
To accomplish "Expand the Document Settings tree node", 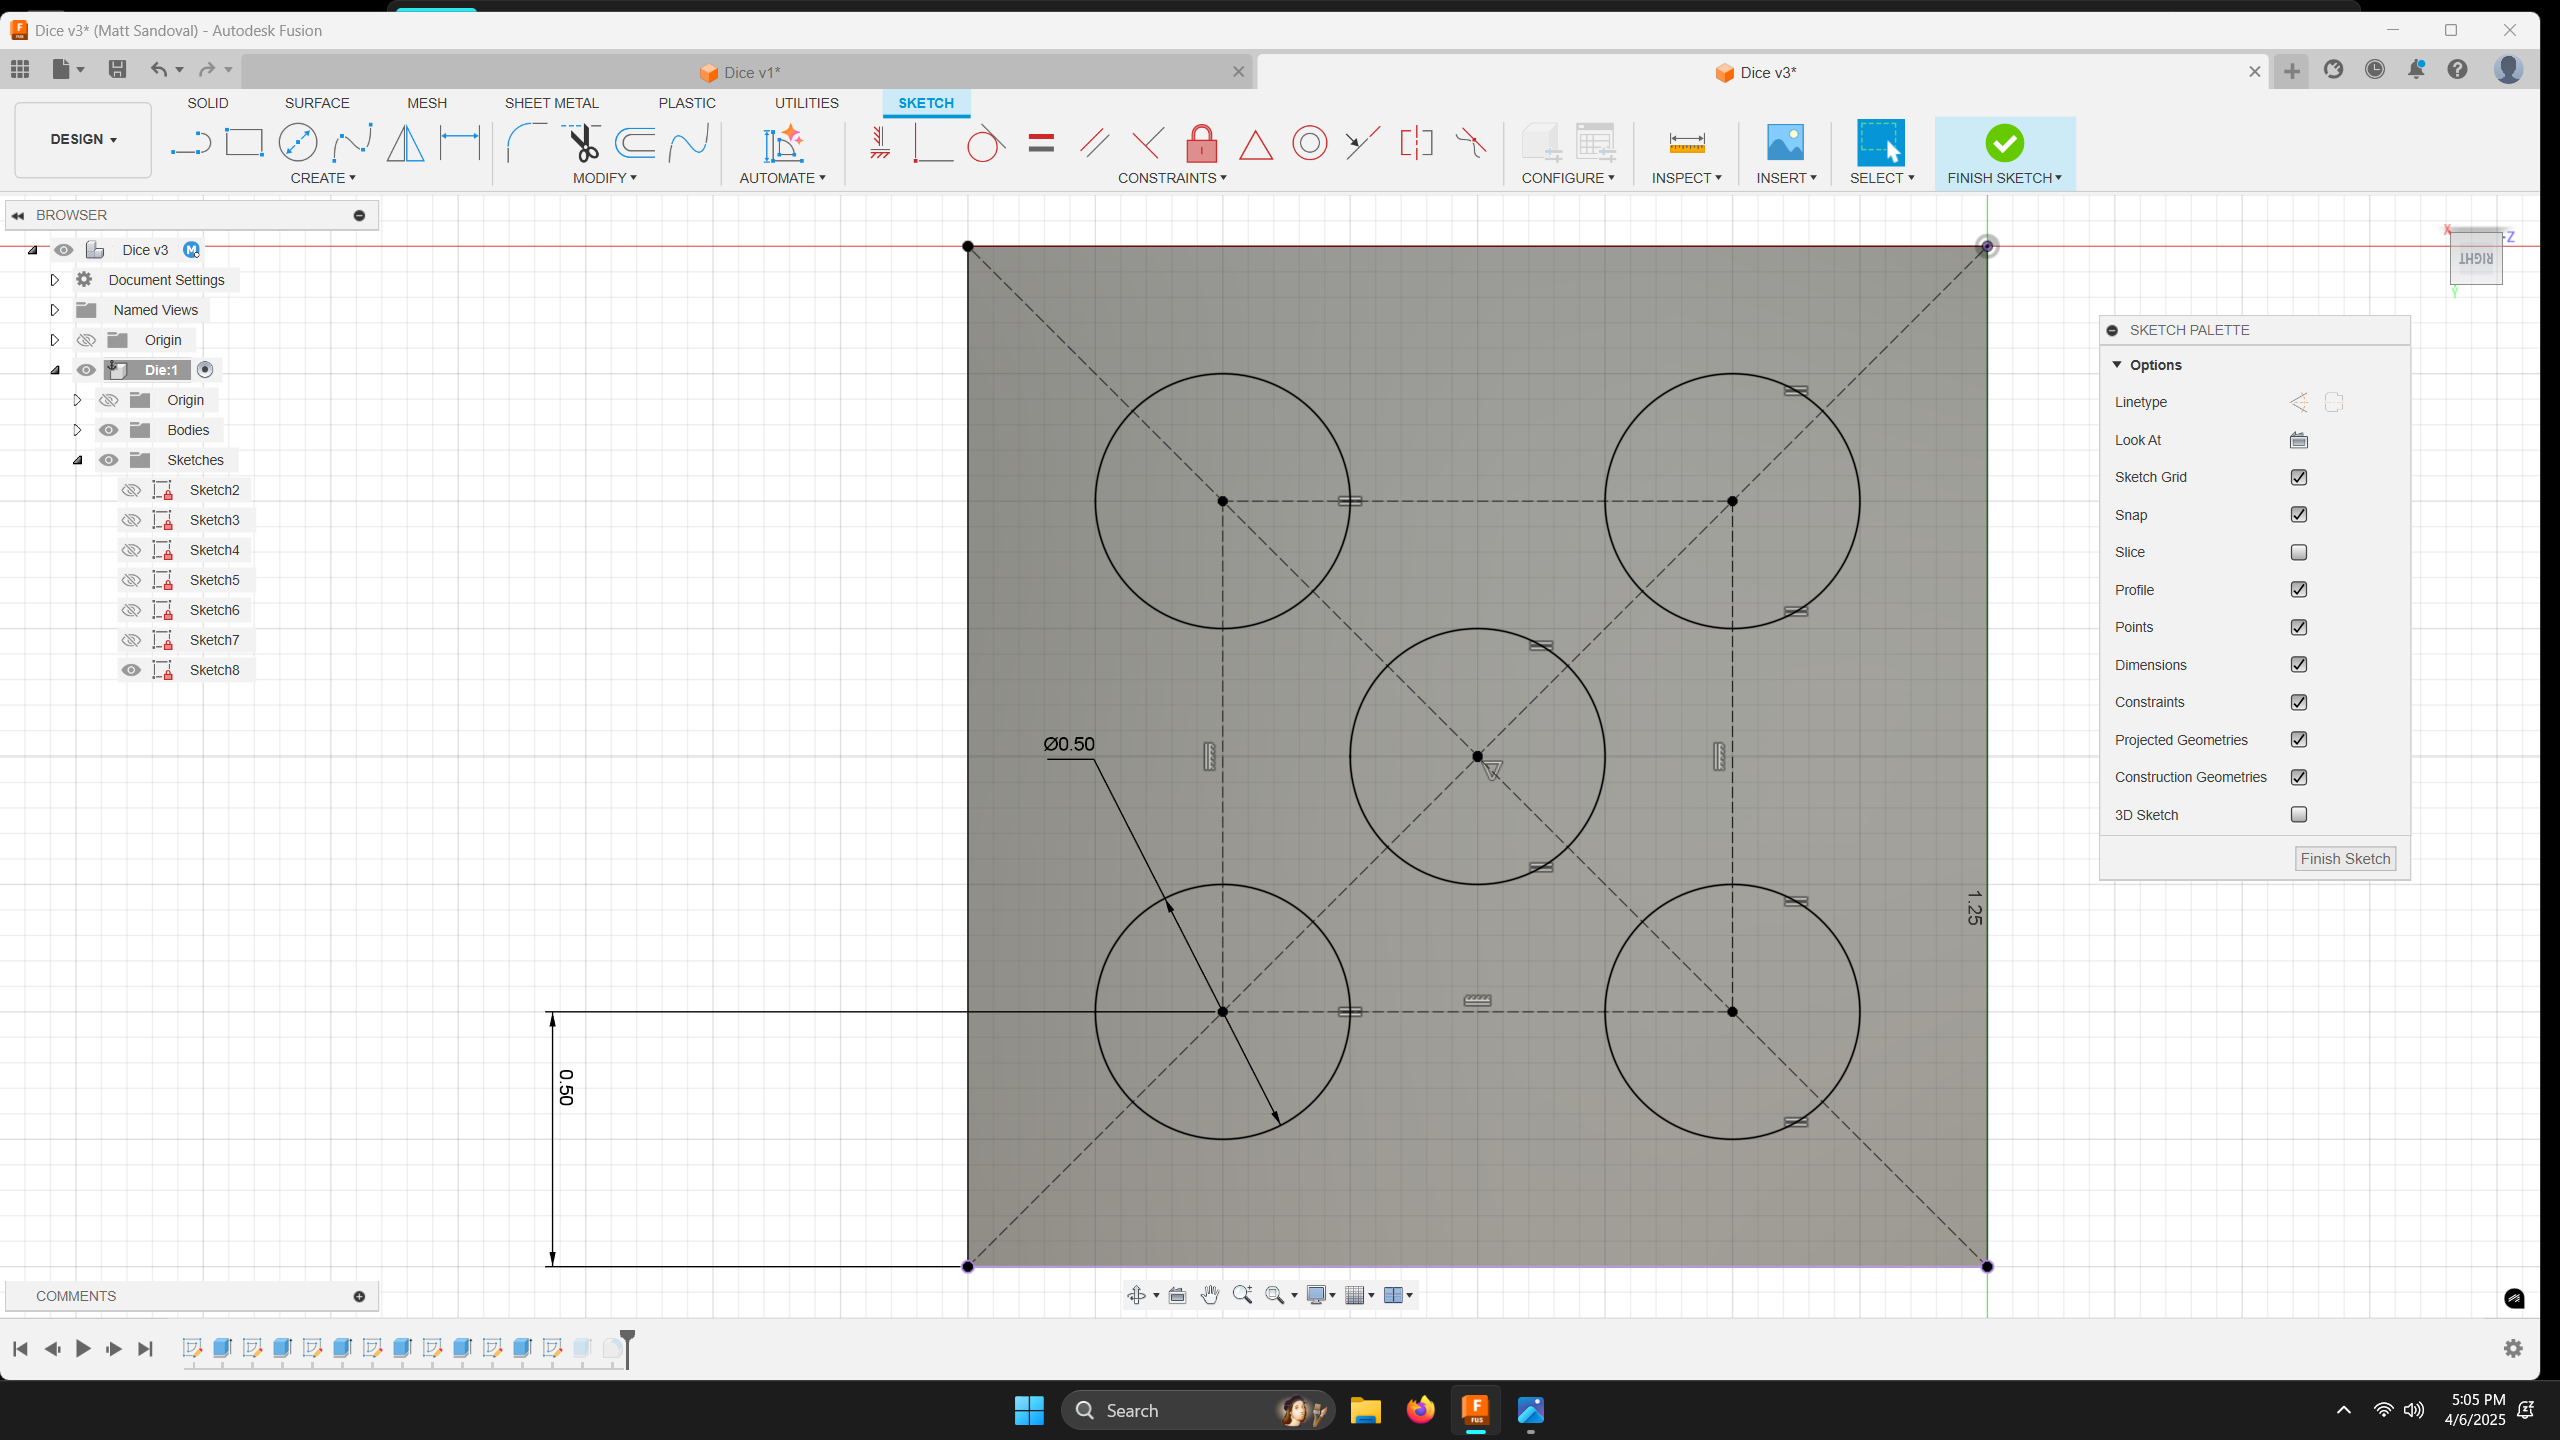I will click(55, 280).
